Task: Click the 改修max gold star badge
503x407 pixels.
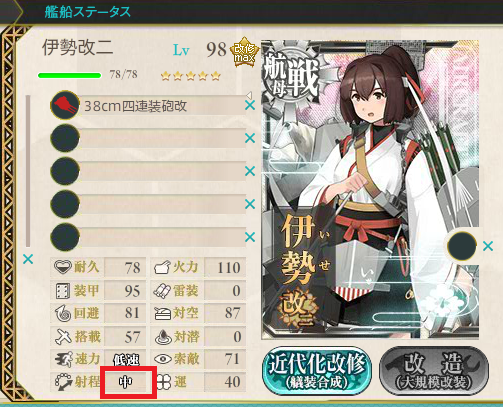Action: [x=245, y=52]
